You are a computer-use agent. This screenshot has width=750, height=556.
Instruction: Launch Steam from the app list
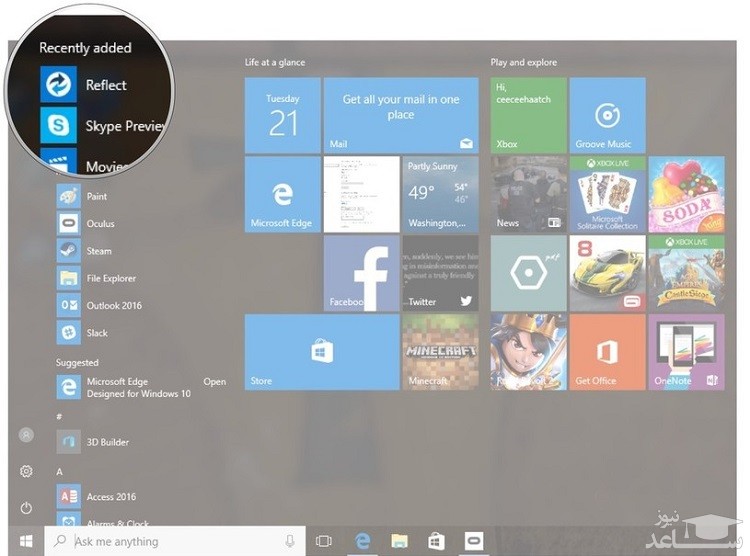click(x=98, y=251)
